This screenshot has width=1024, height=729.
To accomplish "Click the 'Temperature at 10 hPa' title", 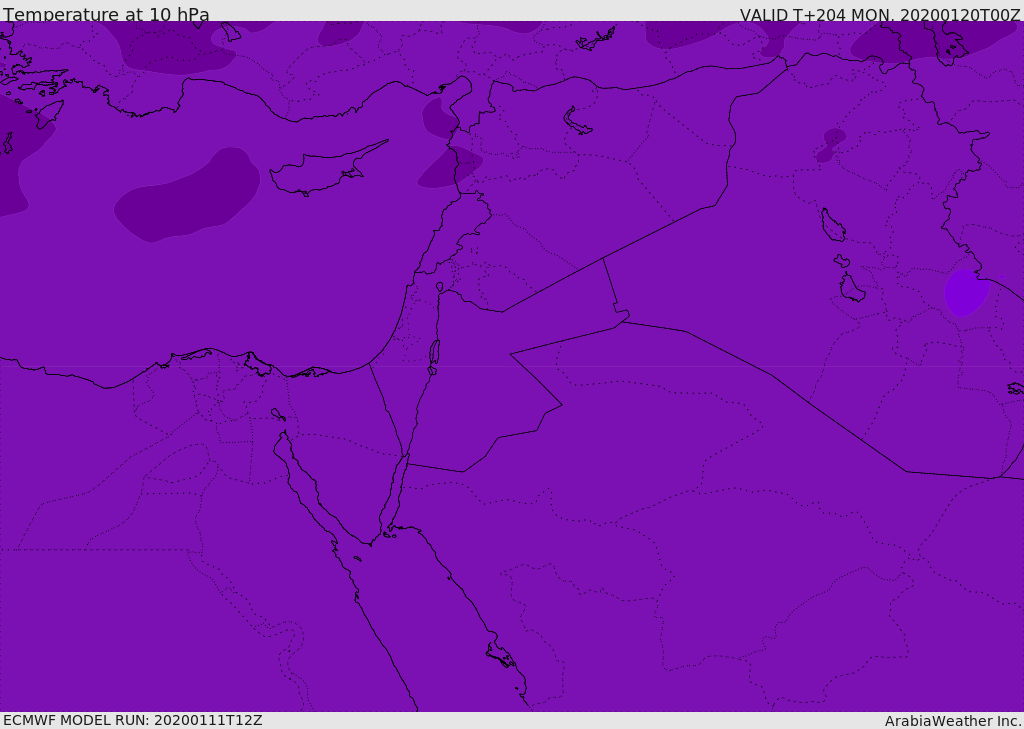I will pyautogui.click(x=106, y=14).
